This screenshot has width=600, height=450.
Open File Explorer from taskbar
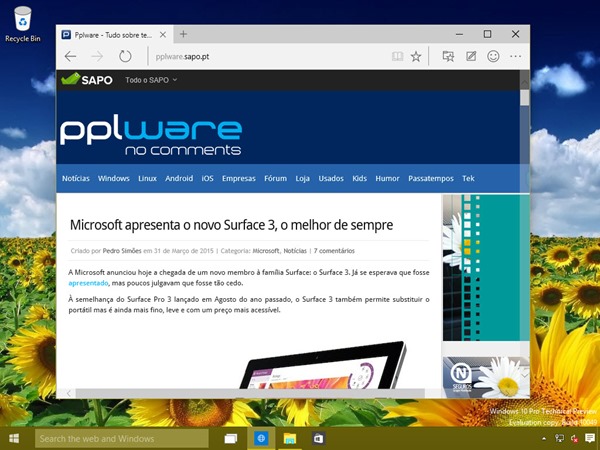point(290,439)
